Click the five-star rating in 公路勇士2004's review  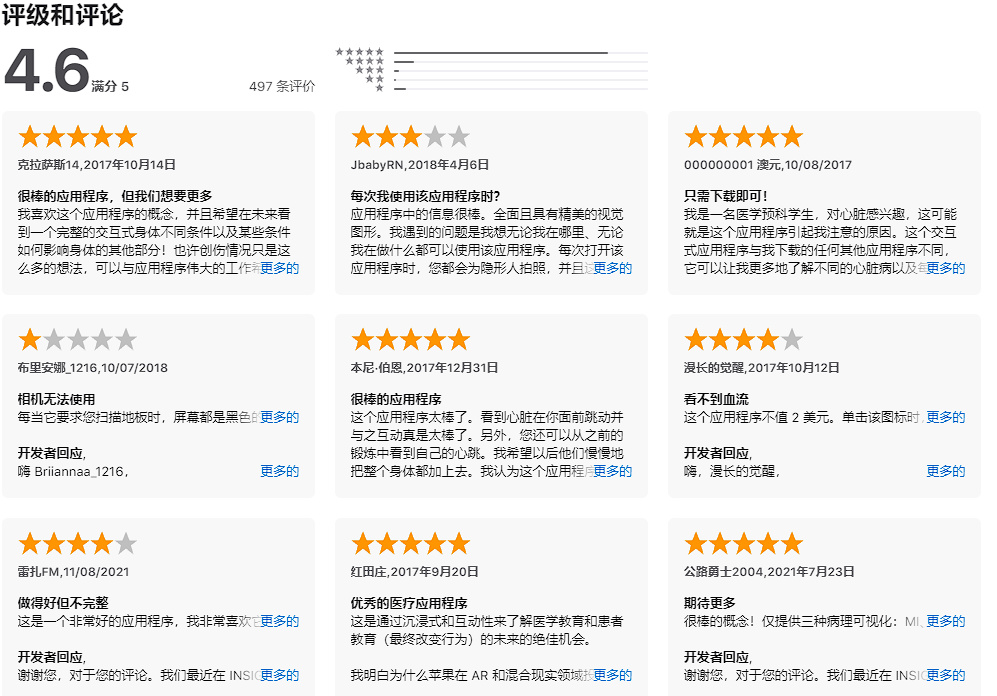pos(743,544)
